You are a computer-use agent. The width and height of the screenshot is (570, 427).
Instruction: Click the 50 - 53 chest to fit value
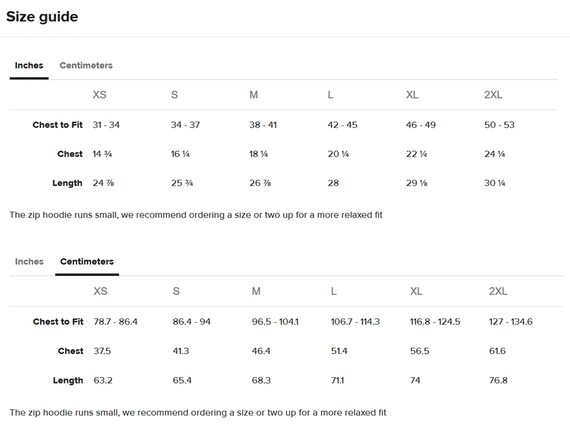(x=499, y=125)
